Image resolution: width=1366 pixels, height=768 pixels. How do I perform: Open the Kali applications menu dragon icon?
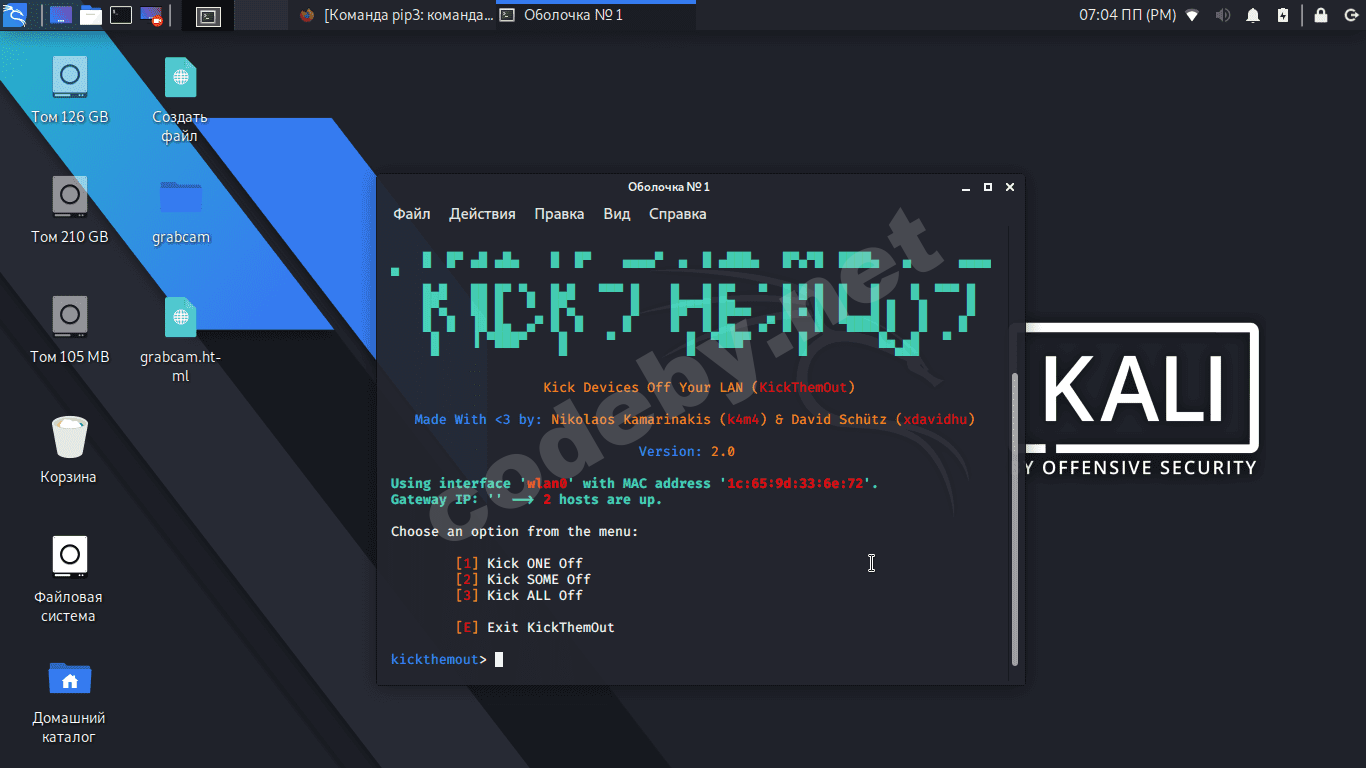point(15,15)
